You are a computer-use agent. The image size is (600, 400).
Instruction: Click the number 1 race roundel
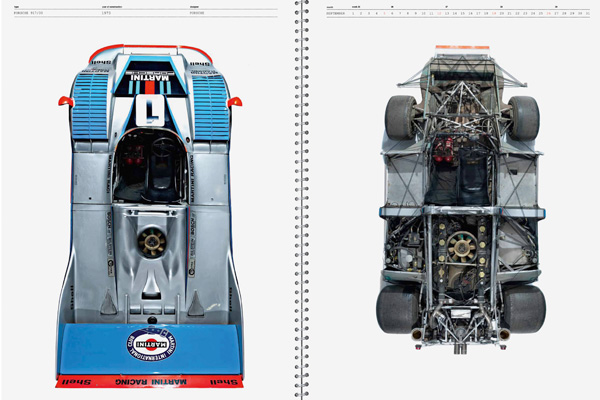click(x=150, y=110)
